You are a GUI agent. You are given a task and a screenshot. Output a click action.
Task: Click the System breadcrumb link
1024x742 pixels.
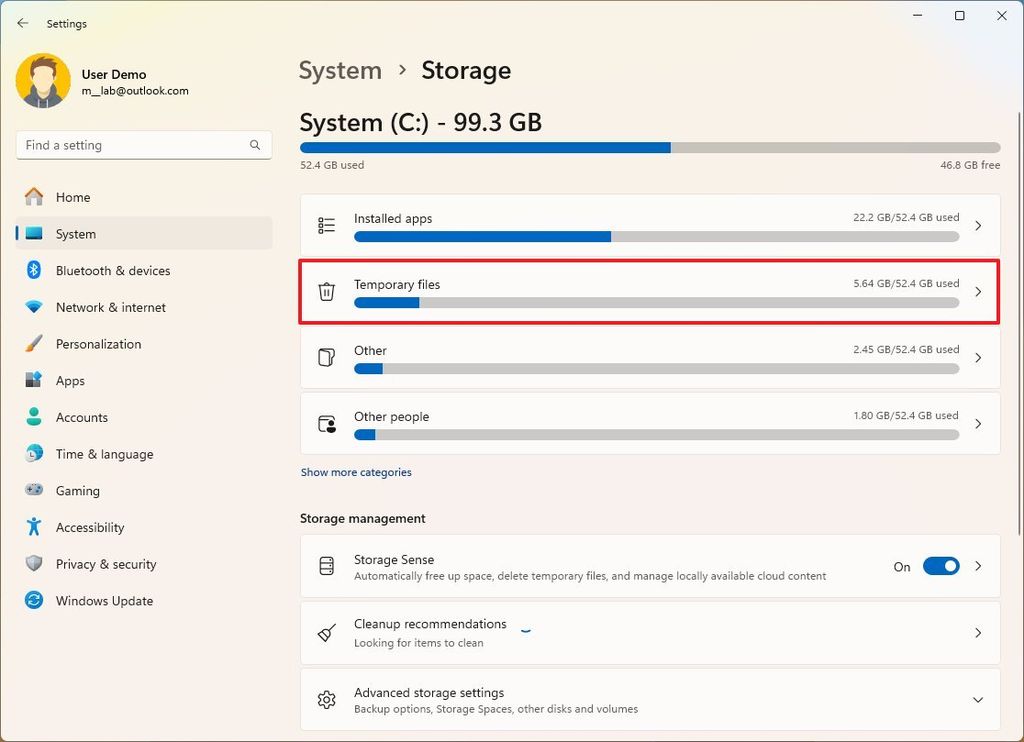point(340,70)
